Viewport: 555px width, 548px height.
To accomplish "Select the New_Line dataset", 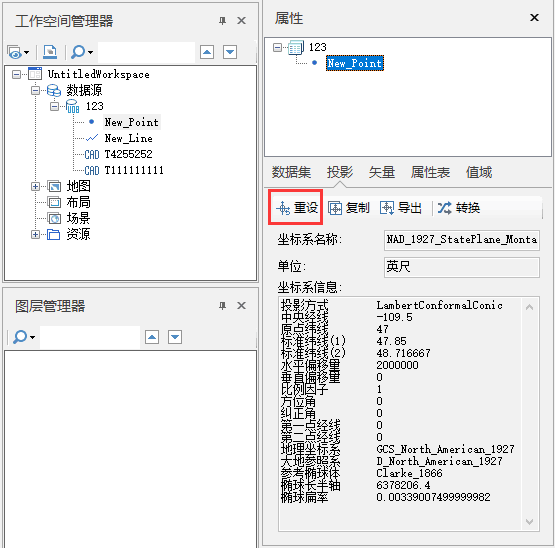I will pos(128,138).
